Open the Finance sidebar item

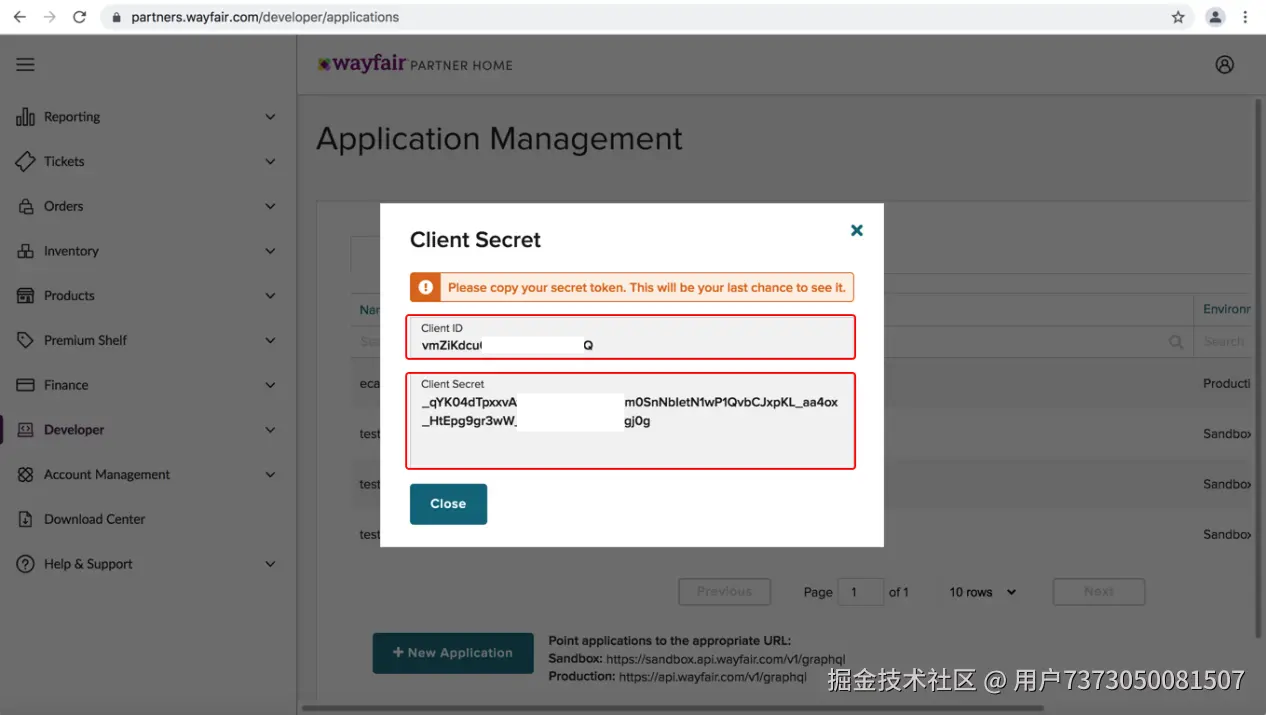148,385
